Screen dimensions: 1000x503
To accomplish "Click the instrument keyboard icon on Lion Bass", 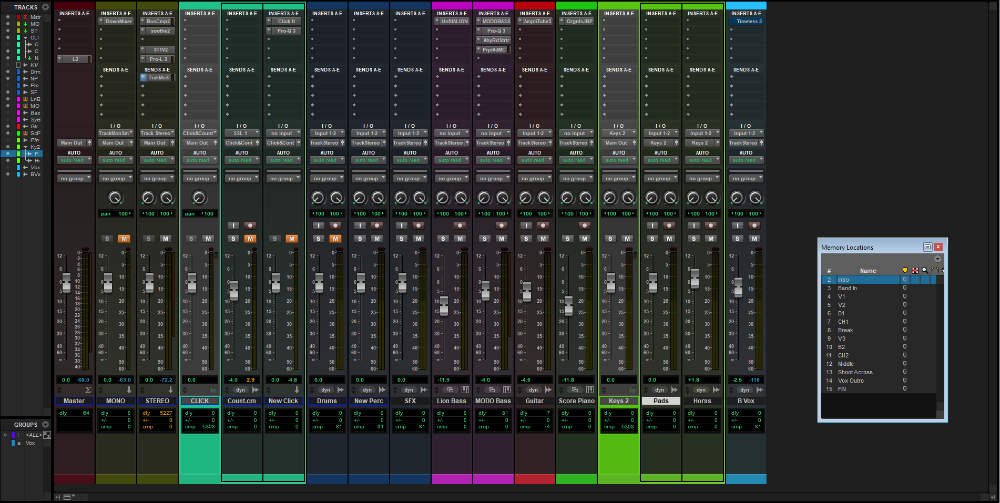I will 466,390.
